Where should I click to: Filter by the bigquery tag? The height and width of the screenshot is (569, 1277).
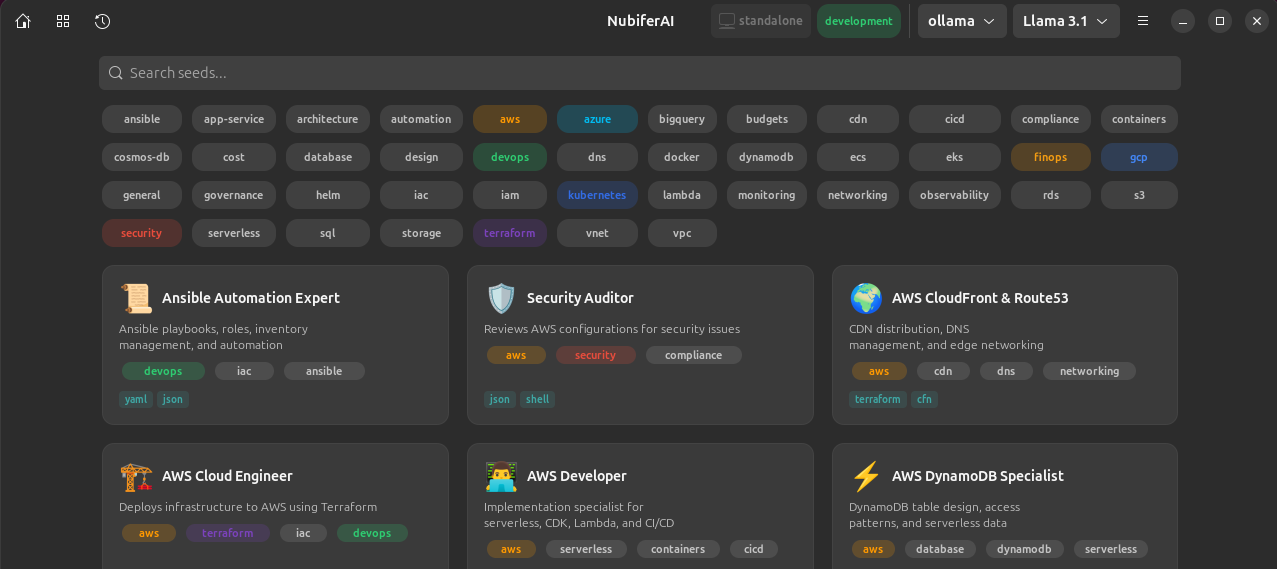click(x=682, y=119)
